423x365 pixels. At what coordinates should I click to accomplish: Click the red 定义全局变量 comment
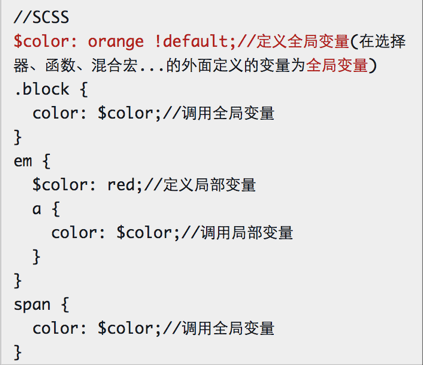point(303,41)
